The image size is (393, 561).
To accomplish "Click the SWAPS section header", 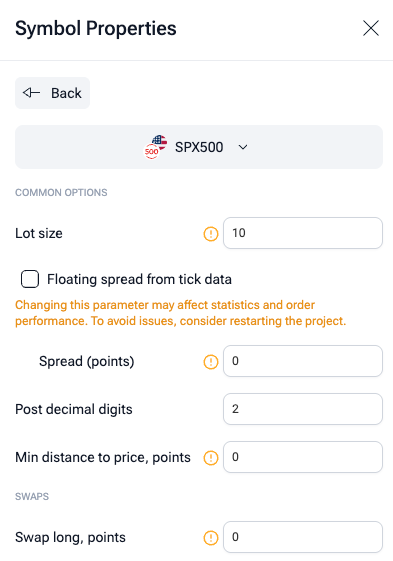I will 32,497.
